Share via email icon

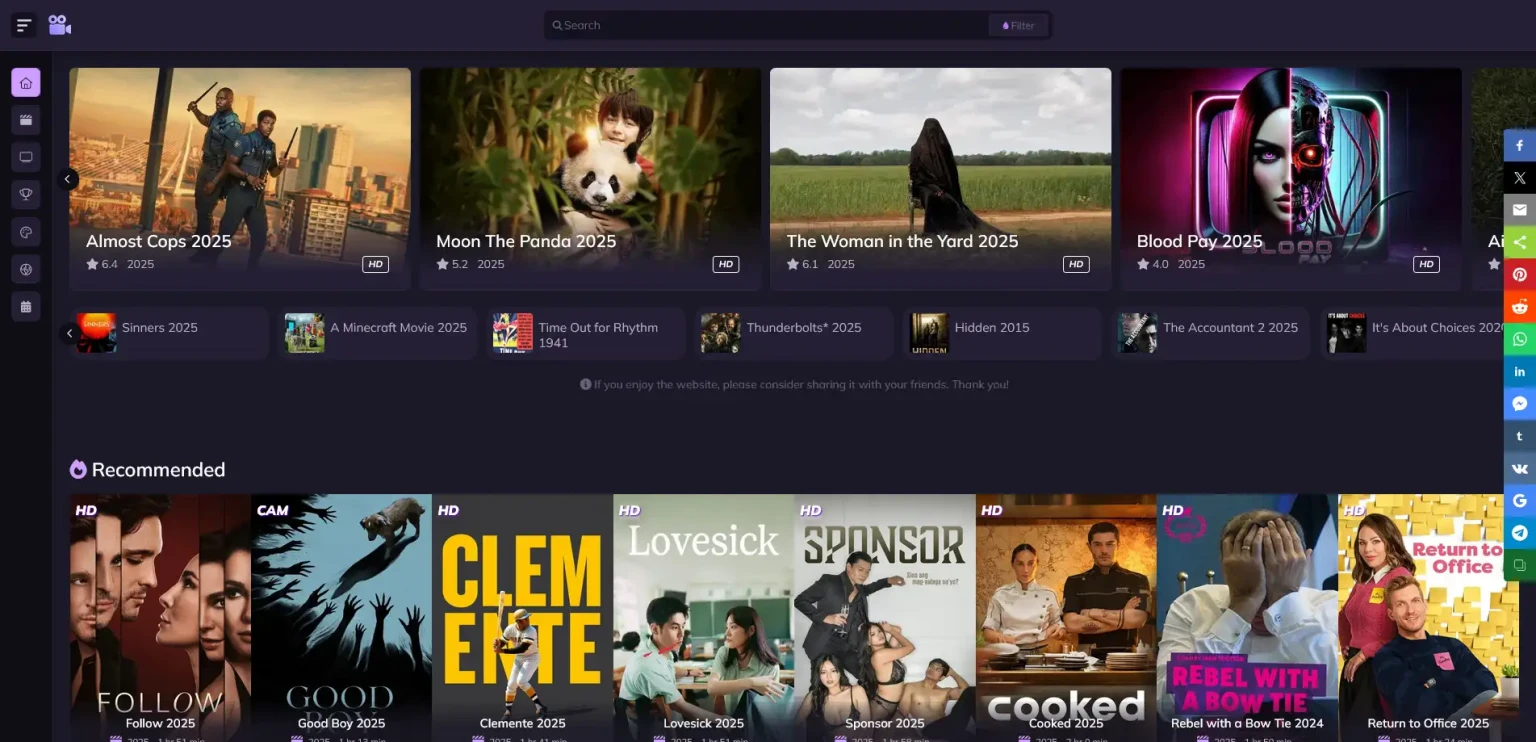coord(1520,210)
